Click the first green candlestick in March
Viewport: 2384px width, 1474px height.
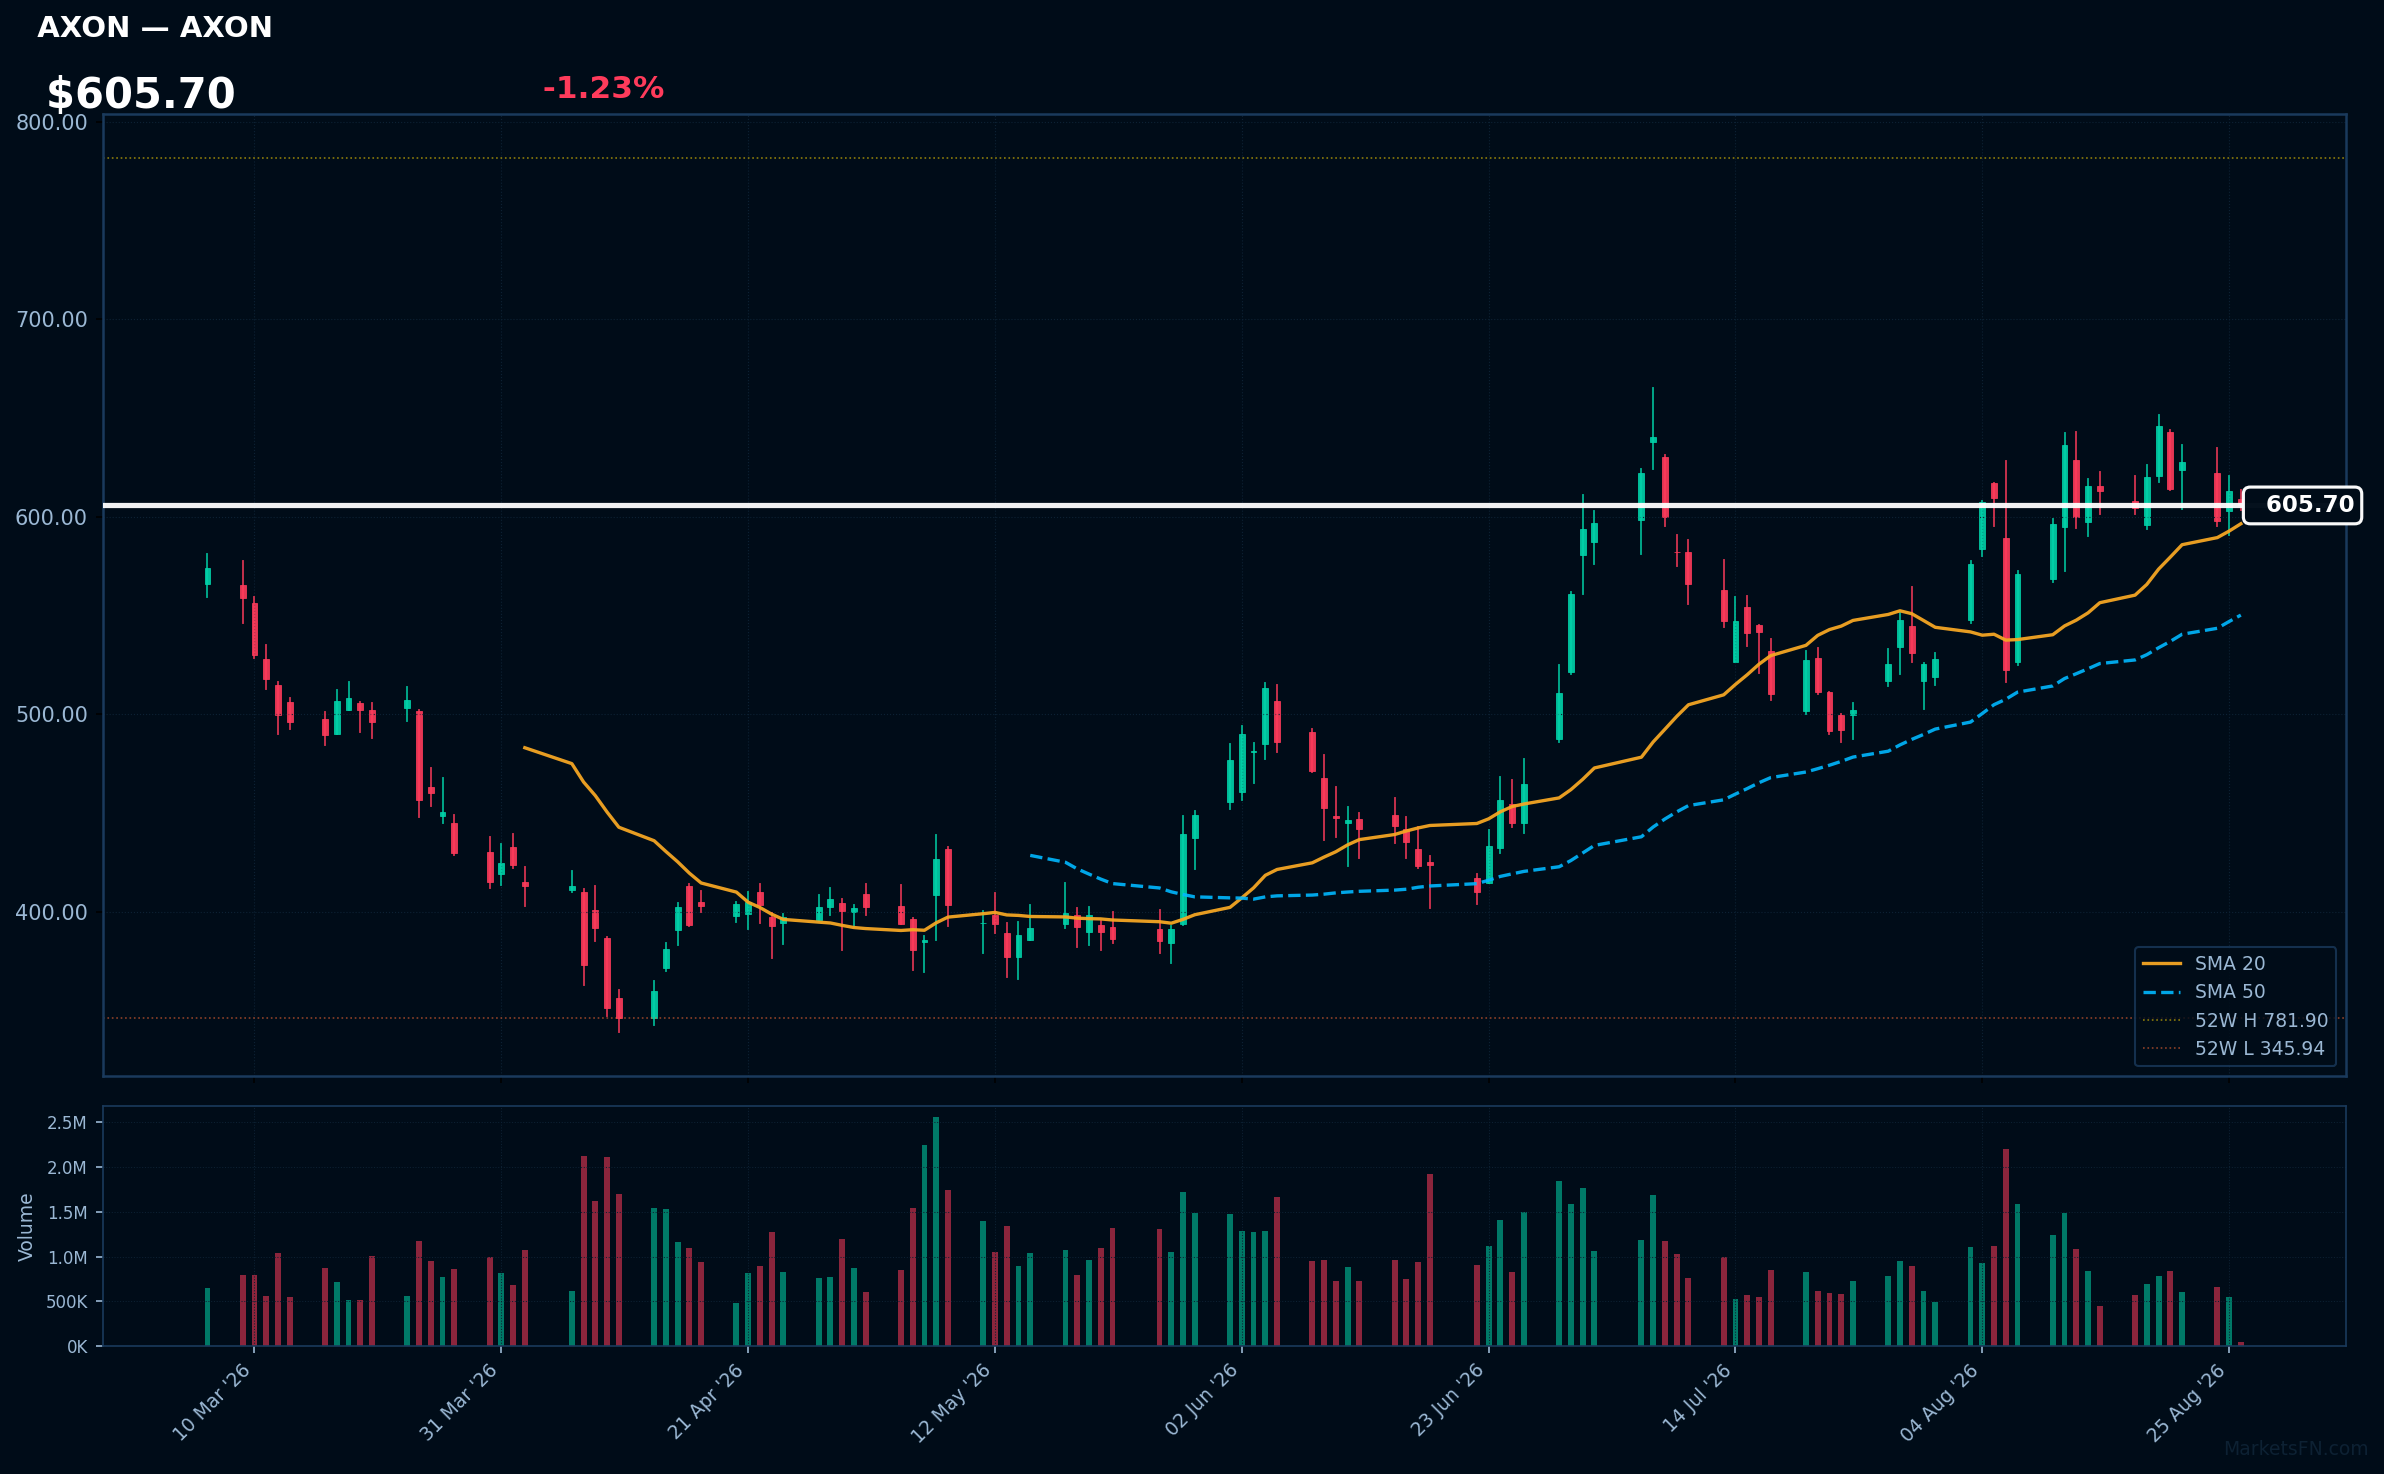(x=207, y=575)
